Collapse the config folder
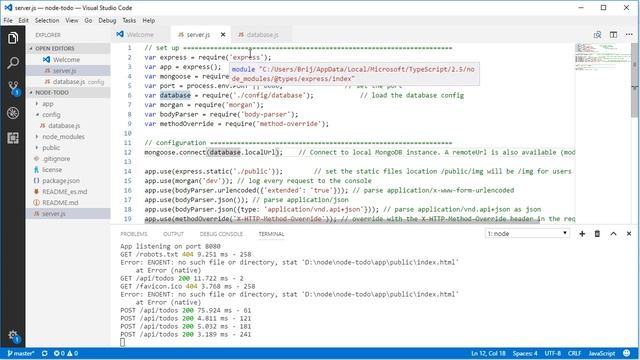640x360 pixels. 51,115
